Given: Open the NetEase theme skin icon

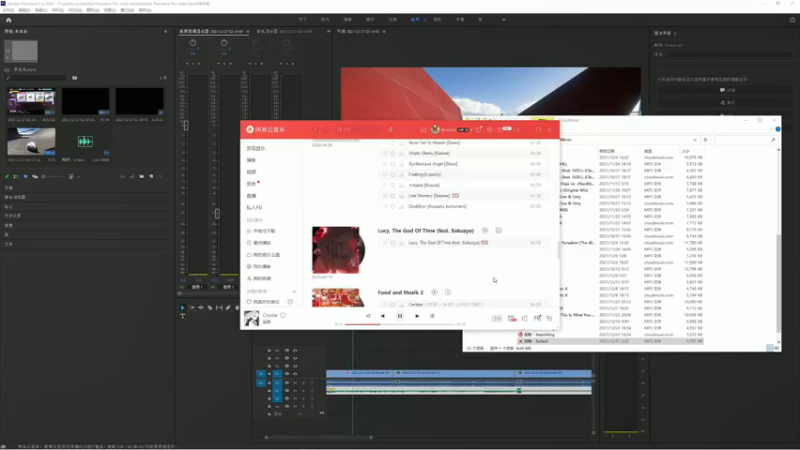Looking at the screenshot, I should coord(479,130).
